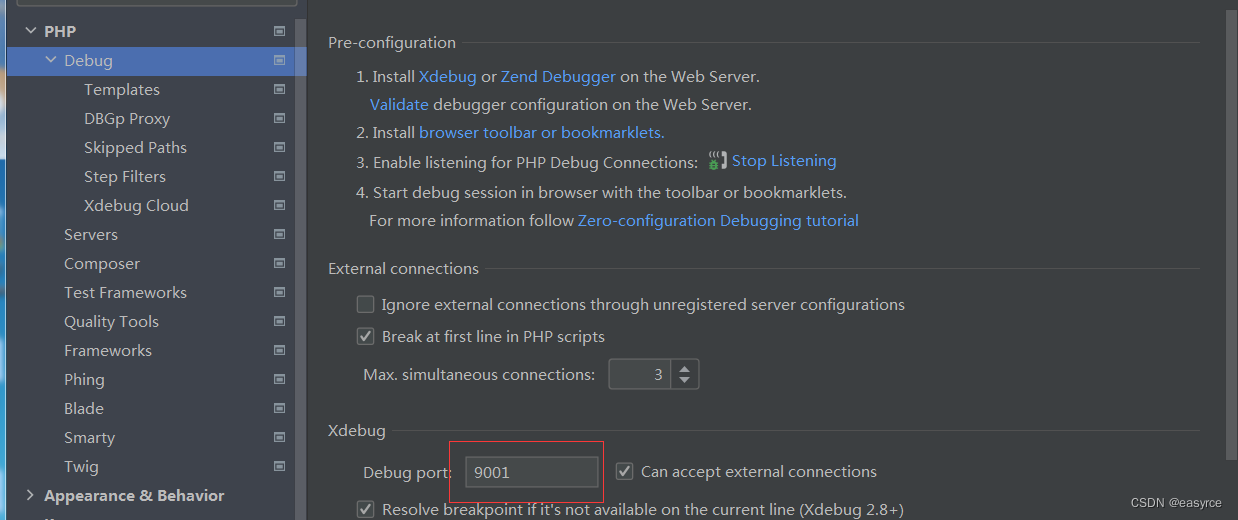Collapse the PHP settings tree node
The width and height of the screenshot is (1238, 520).
click(31, 32)
